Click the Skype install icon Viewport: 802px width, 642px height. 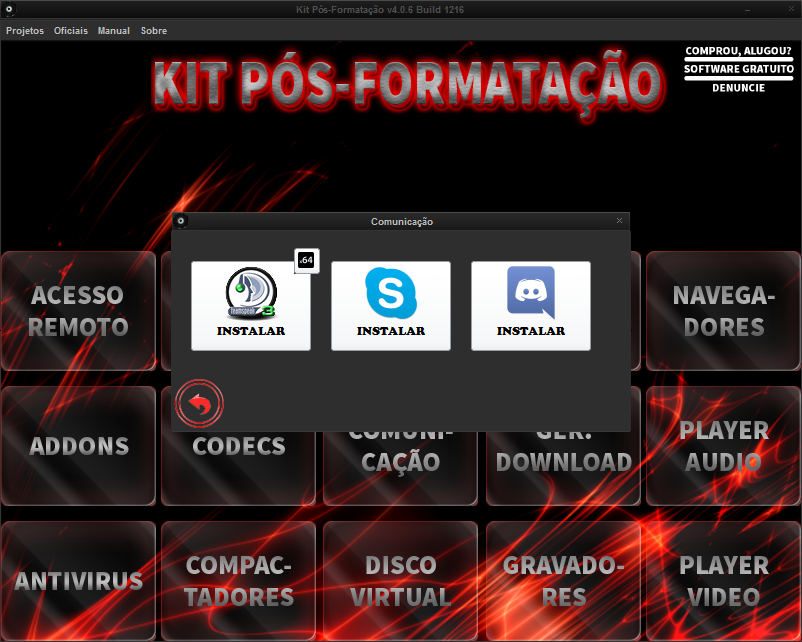pos(391,305)
